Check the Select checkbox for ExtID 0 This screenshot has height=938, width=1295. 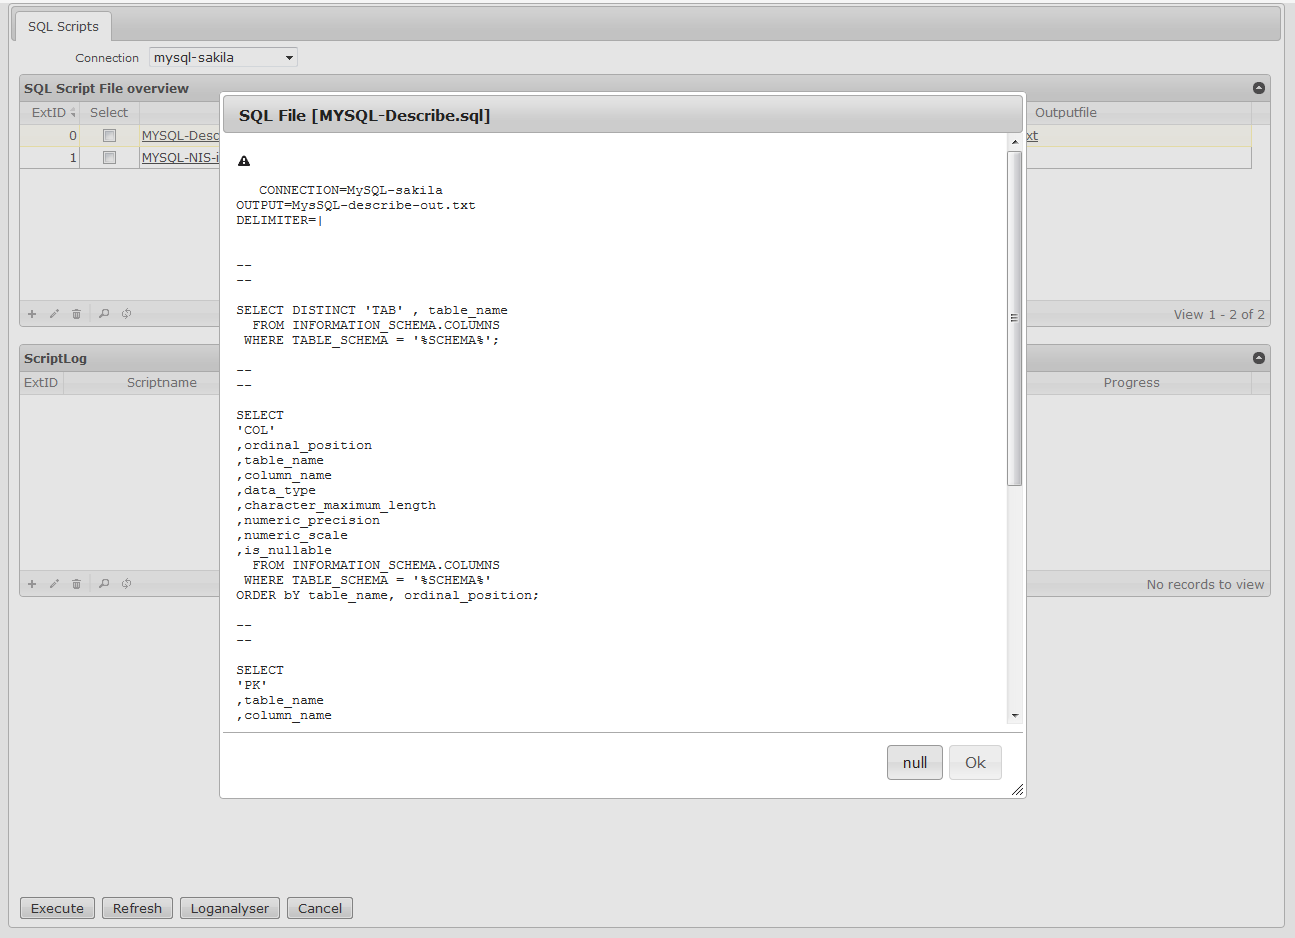click(x=109, y=135)
